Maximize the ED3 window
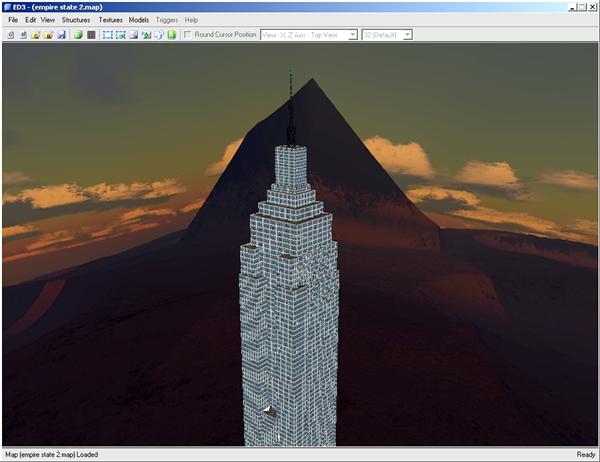Viewport: 600px width, 462px height. [582, 7]
